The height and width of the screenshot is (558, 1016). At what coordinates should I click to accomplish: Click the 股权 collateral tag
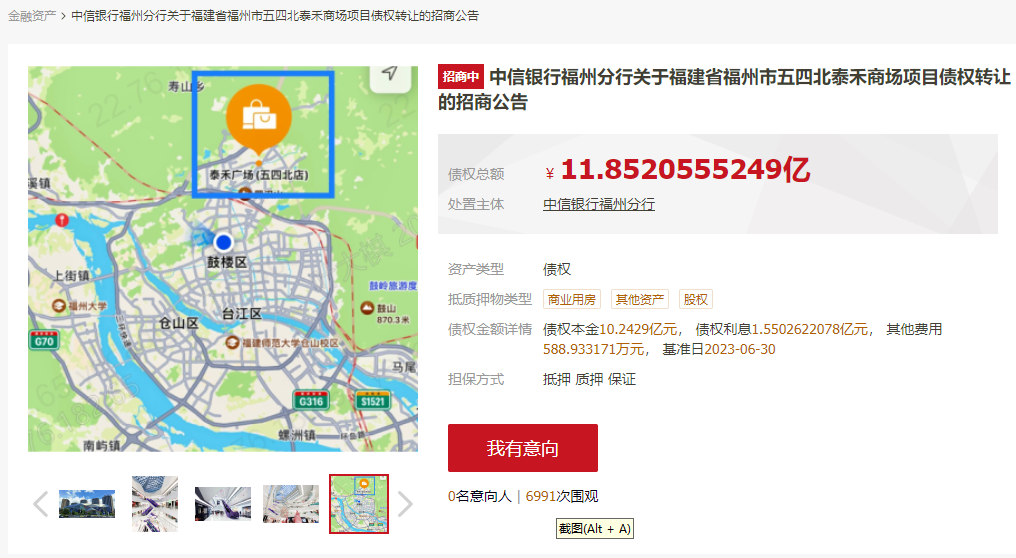[695, 299]
